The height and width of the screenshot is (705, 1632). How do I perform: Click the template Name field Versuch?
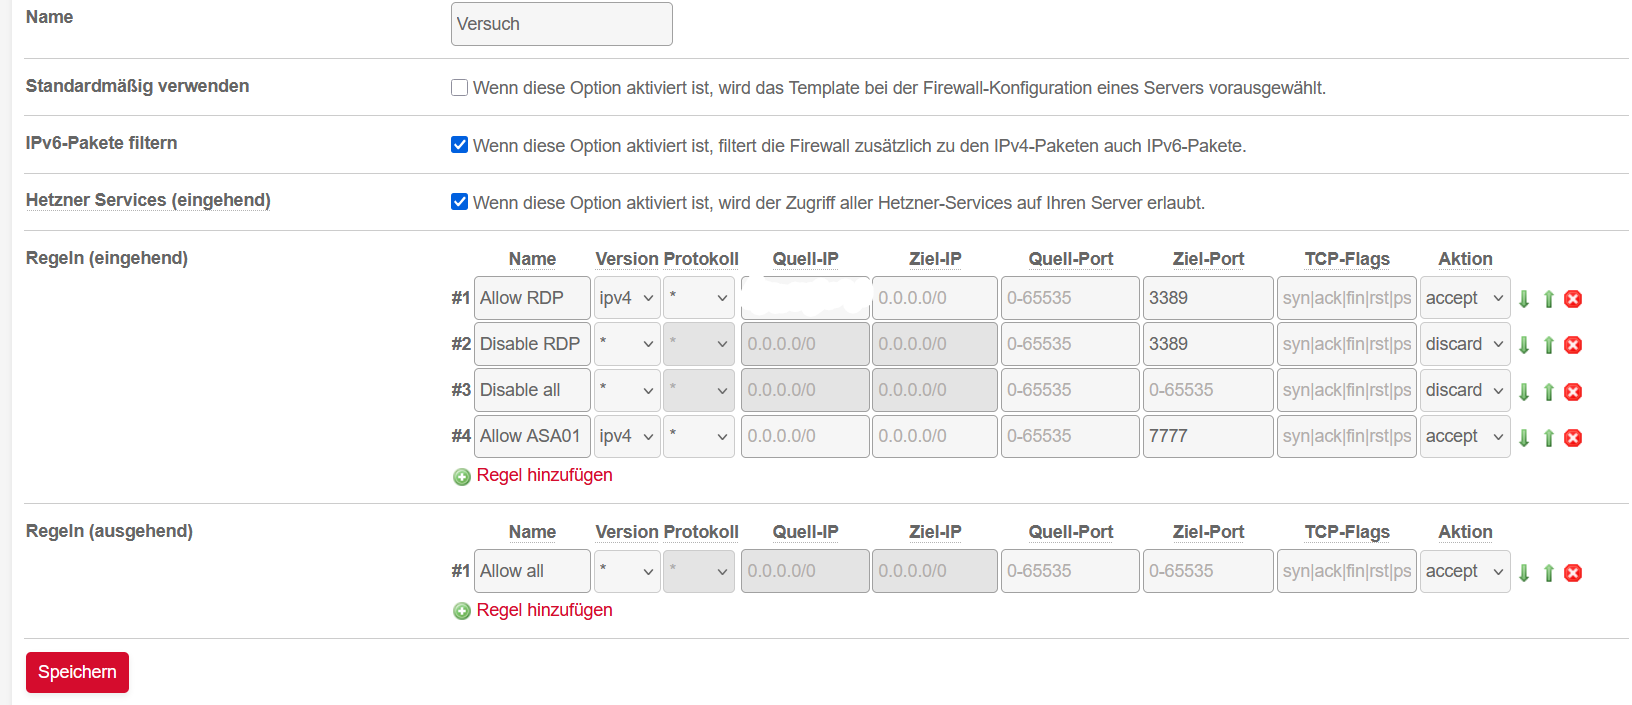(561, 24)
